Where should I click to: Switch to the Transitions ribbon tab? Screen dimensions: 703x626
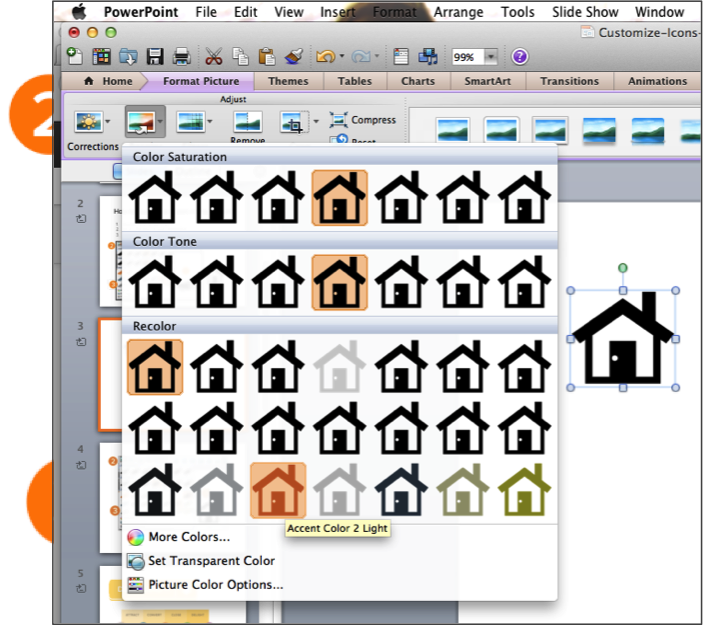(x=569, y=81)
